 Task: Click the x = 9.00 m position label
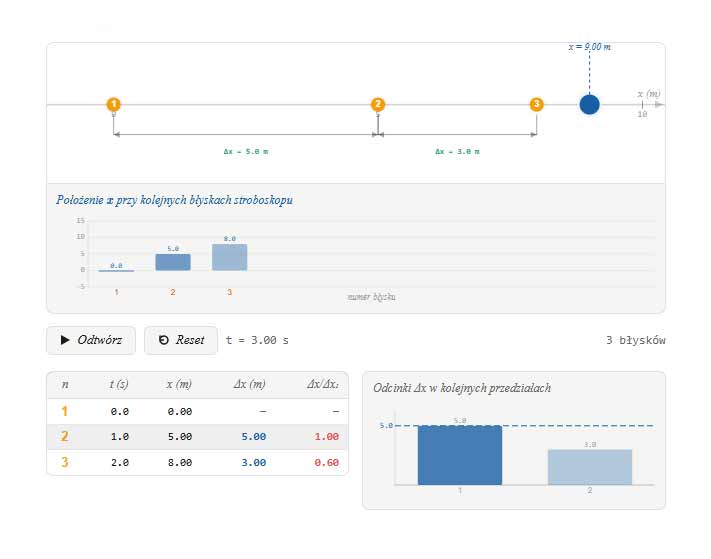(x=589, y=47)
